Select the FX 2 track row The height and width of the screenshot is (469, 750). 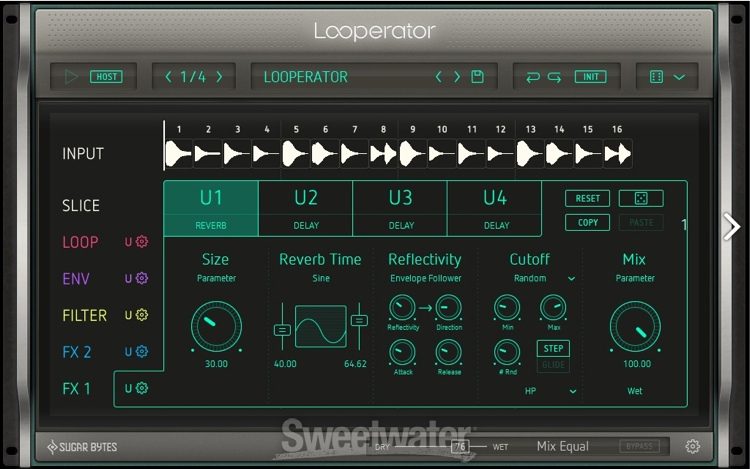point(77,352)
